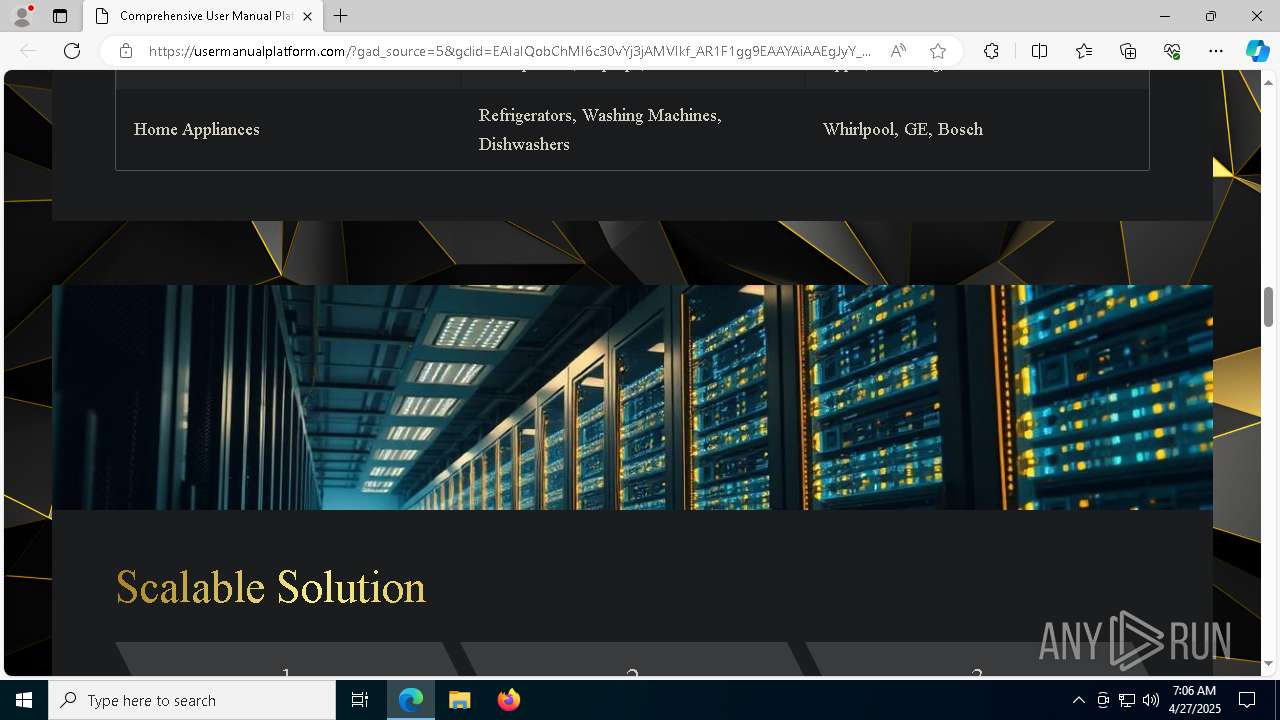Open the Copilot sidebar
Screen dimensions: 1280x720
pos(1257,51)
